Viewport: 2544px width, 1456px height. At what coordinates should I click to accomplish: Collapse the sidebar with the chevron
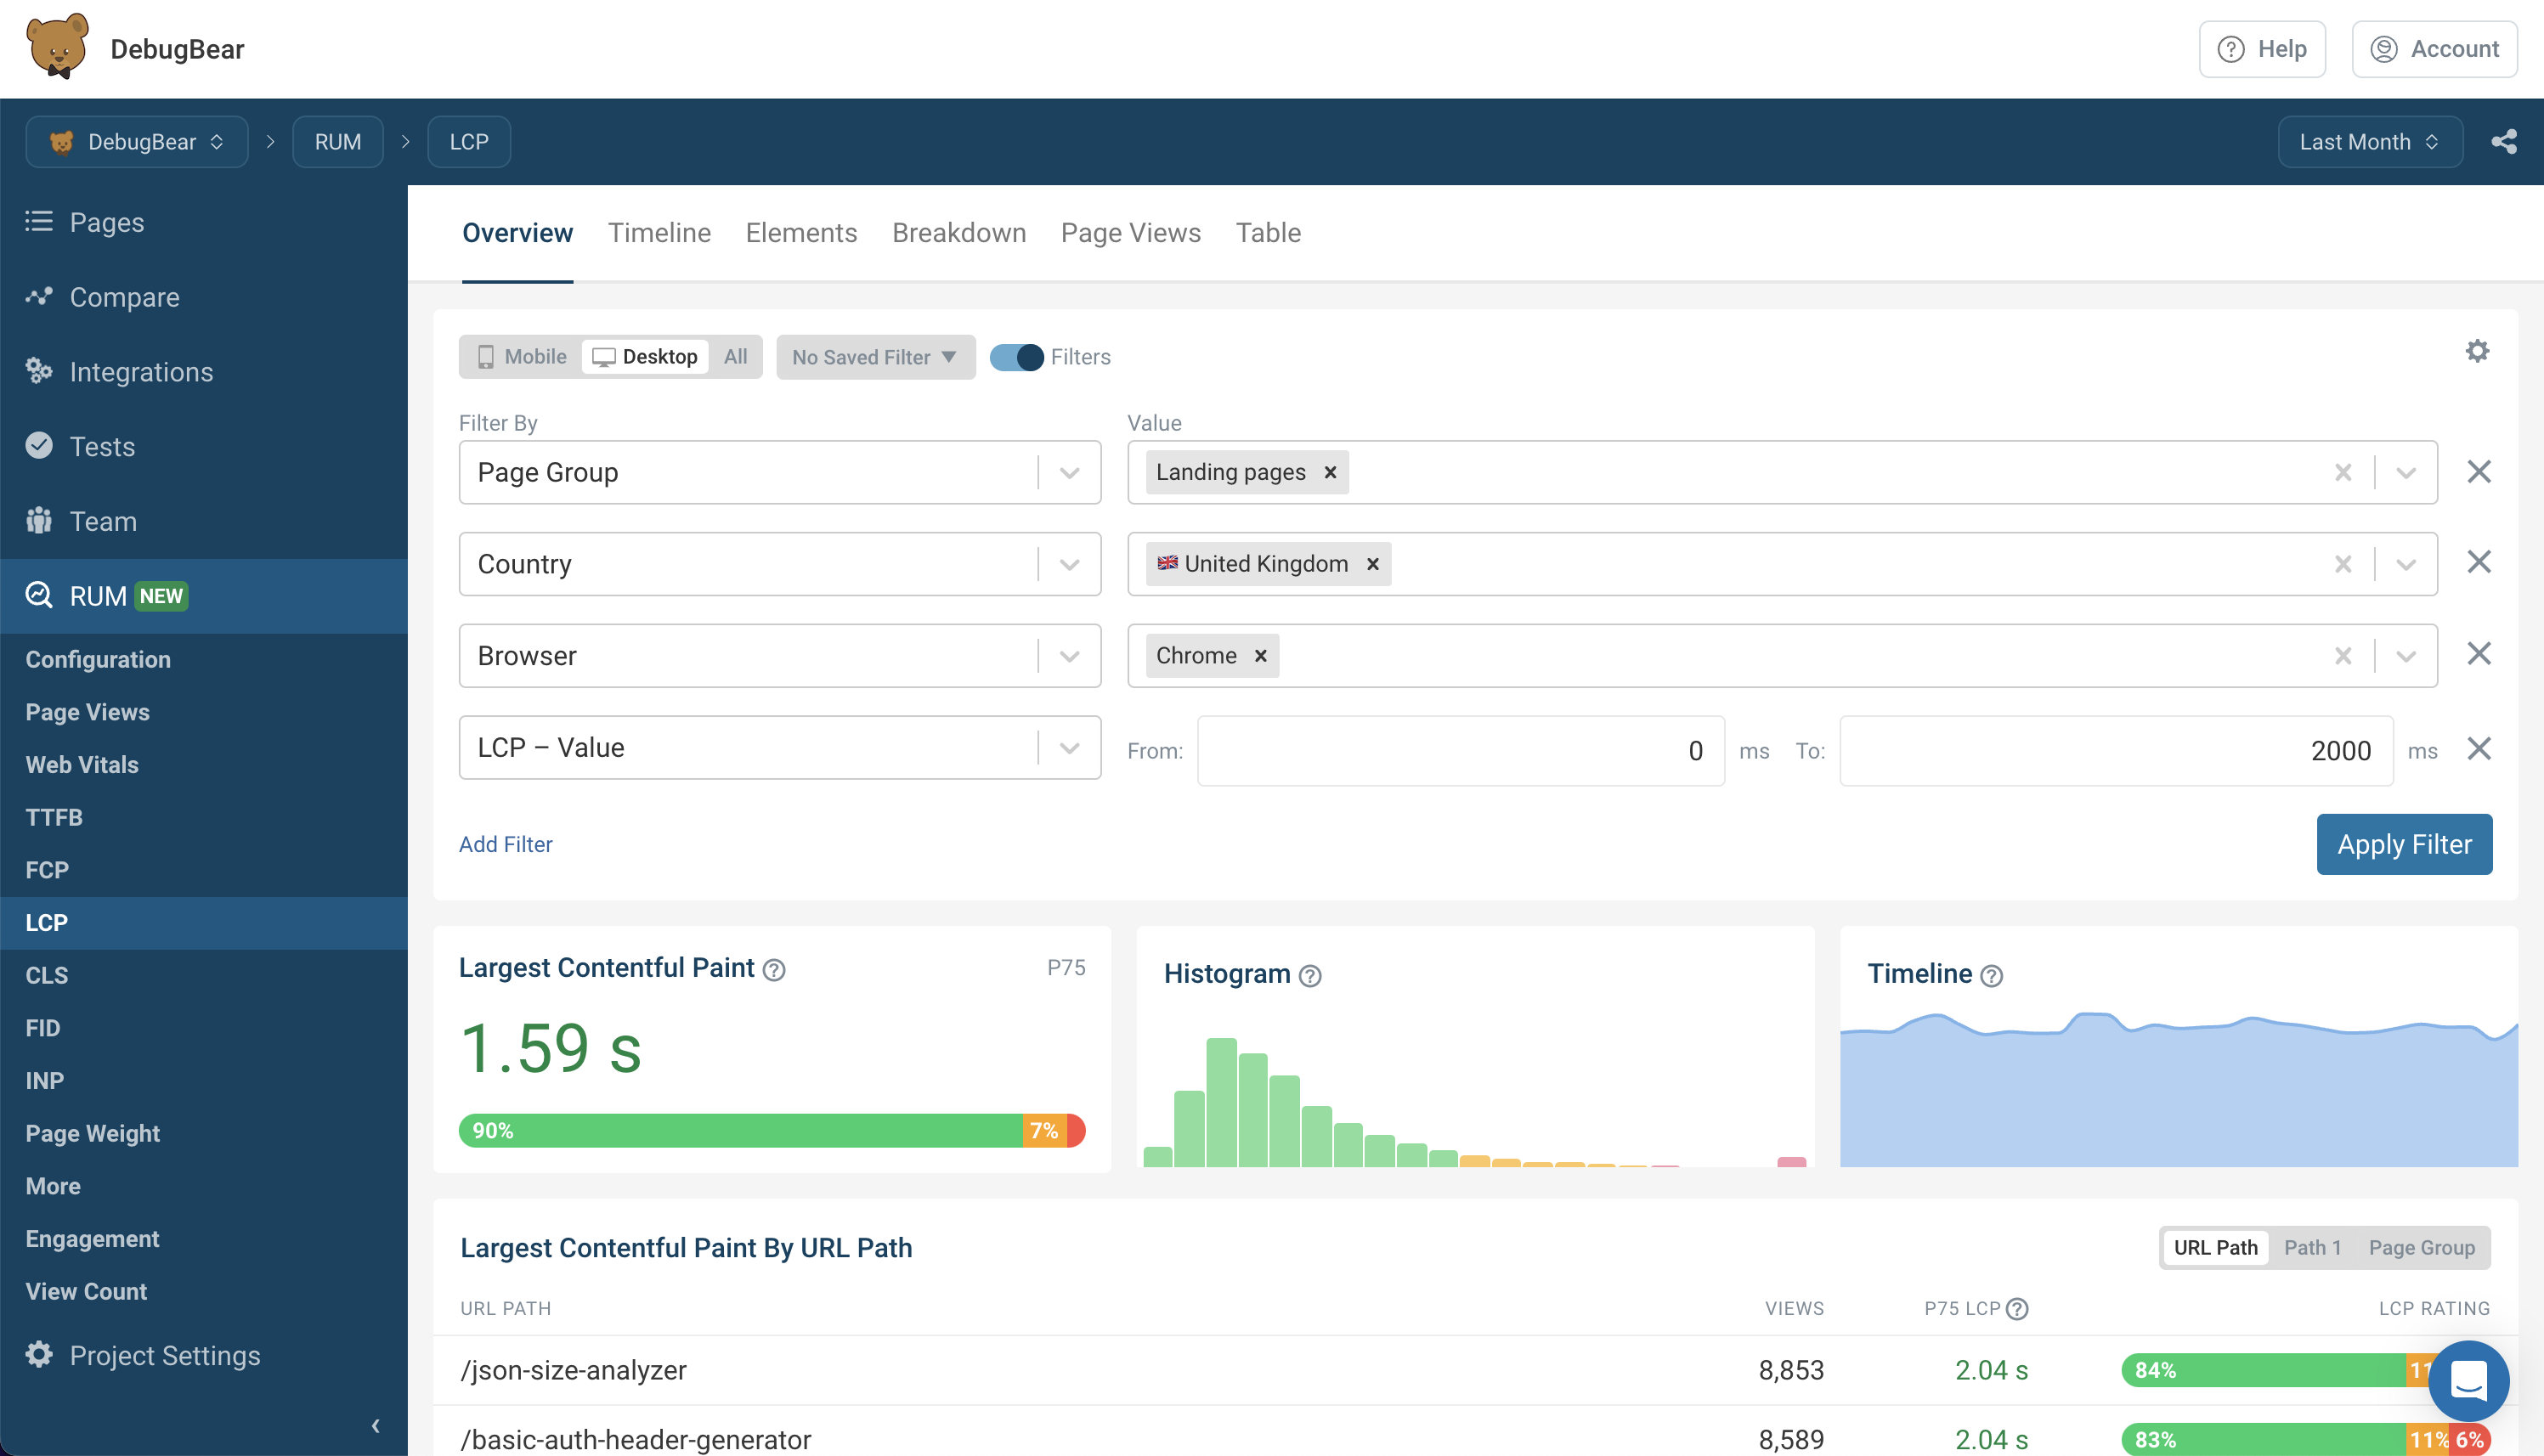(376, 1426)
